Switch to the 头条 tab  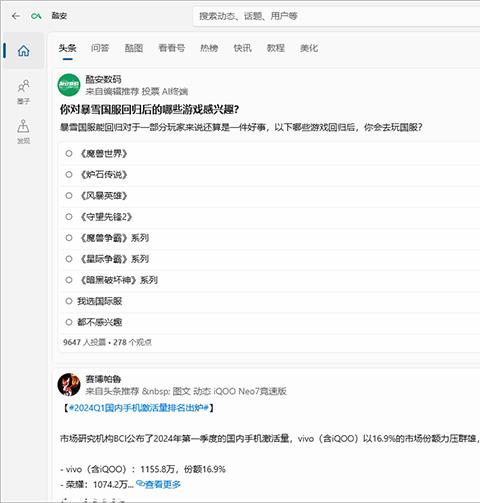pyautogui.click(x=67, y=48)
